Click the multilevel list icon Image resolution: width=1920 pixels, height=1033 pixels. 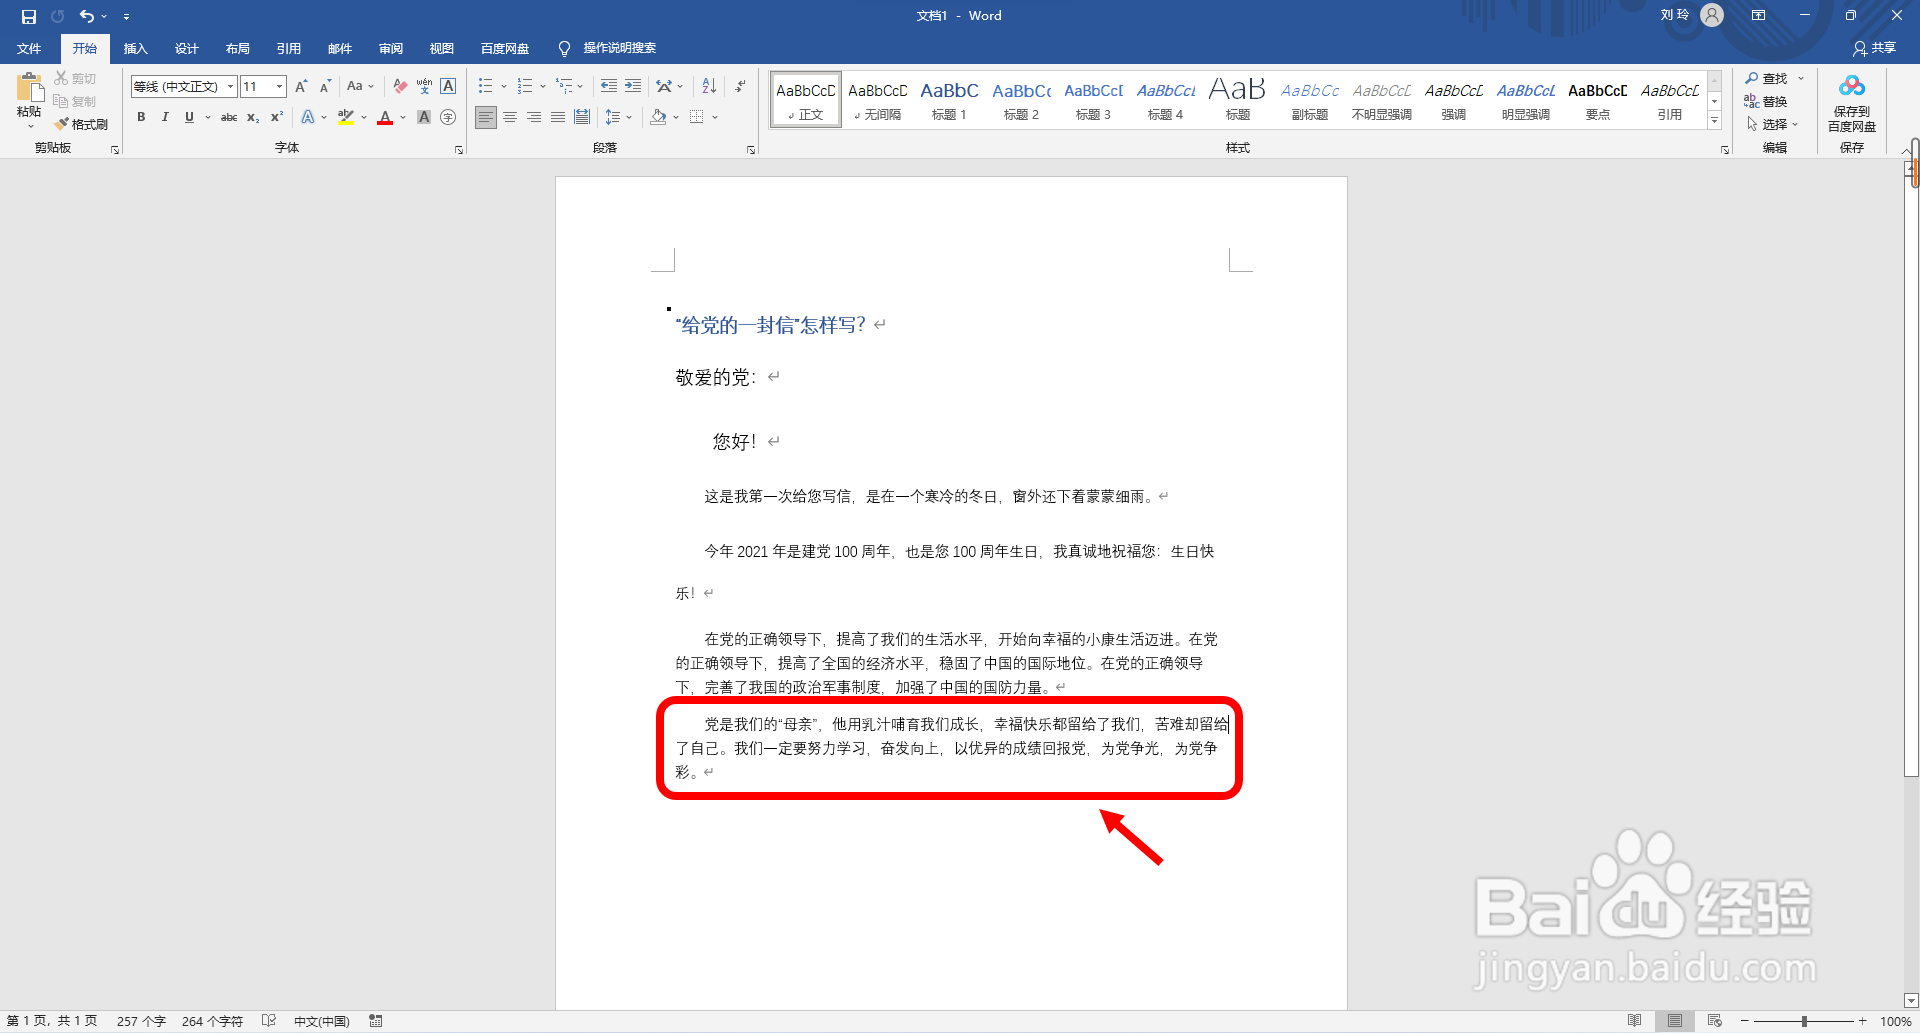pyautogui.click(x=565, y=86)
